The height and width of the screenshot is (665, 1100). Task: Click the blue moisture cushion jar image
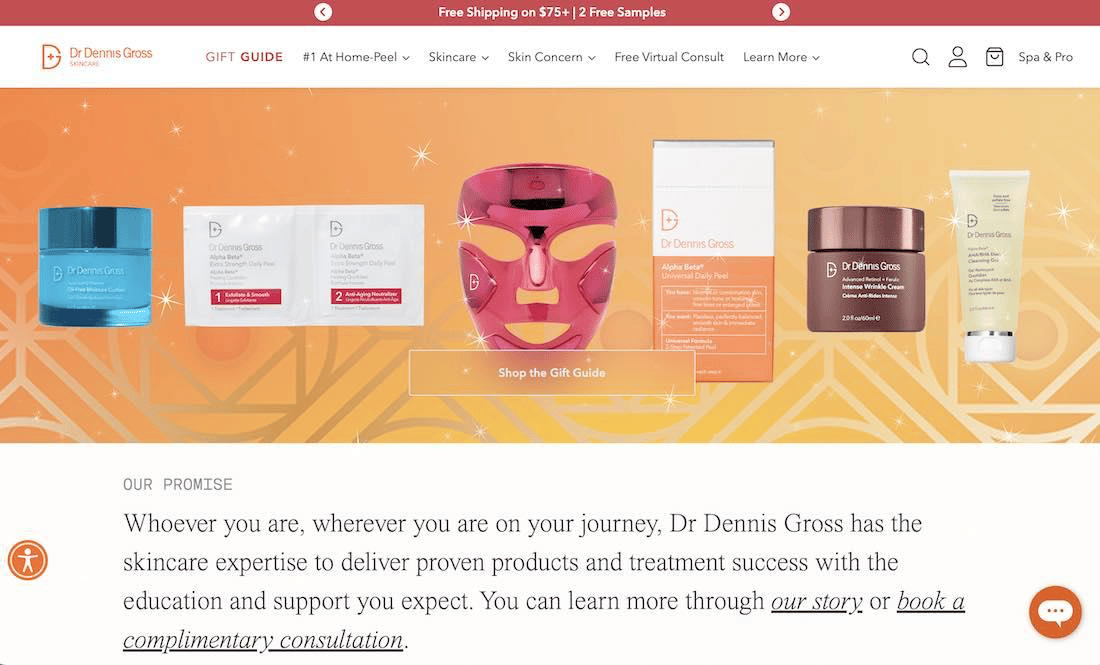click(x=95, y=266)
